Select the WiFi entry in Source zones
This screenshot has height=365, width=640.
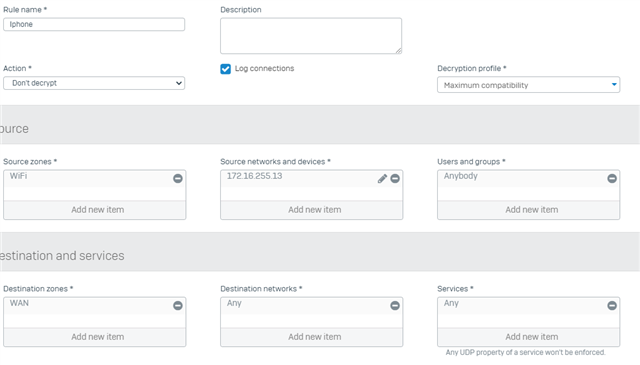[18, 176]
